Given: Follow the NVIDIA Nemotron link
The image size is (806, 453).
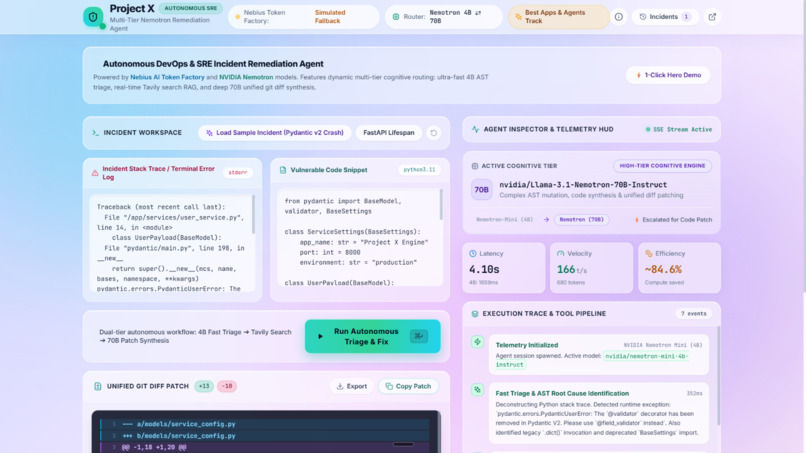Looking at the screenshot, I should (246, 77).
